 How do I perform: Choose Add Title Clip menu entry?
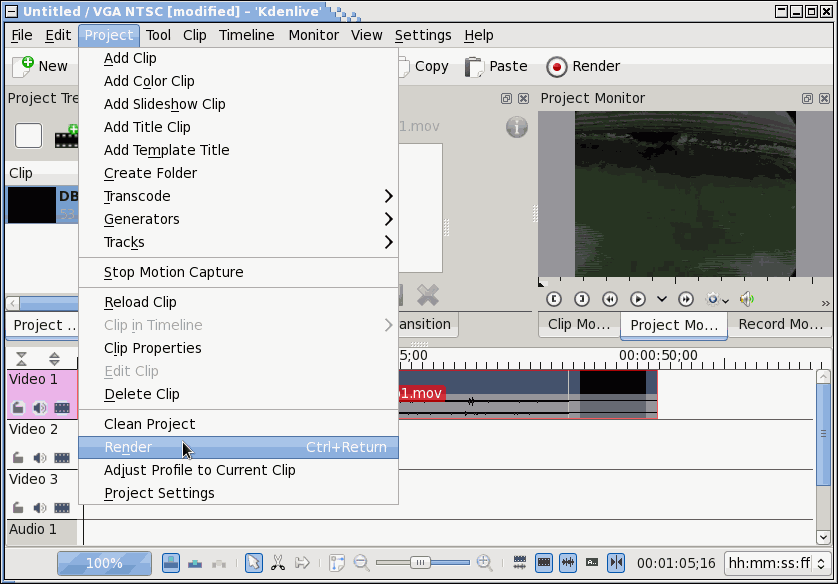(x=238, y=127)
